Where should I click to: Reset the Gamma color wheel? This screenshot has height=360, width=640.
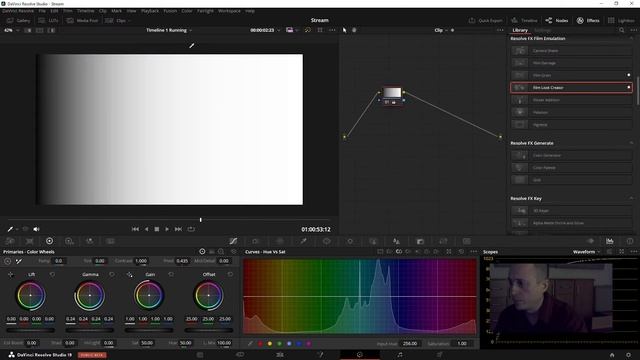pos(112,275)
